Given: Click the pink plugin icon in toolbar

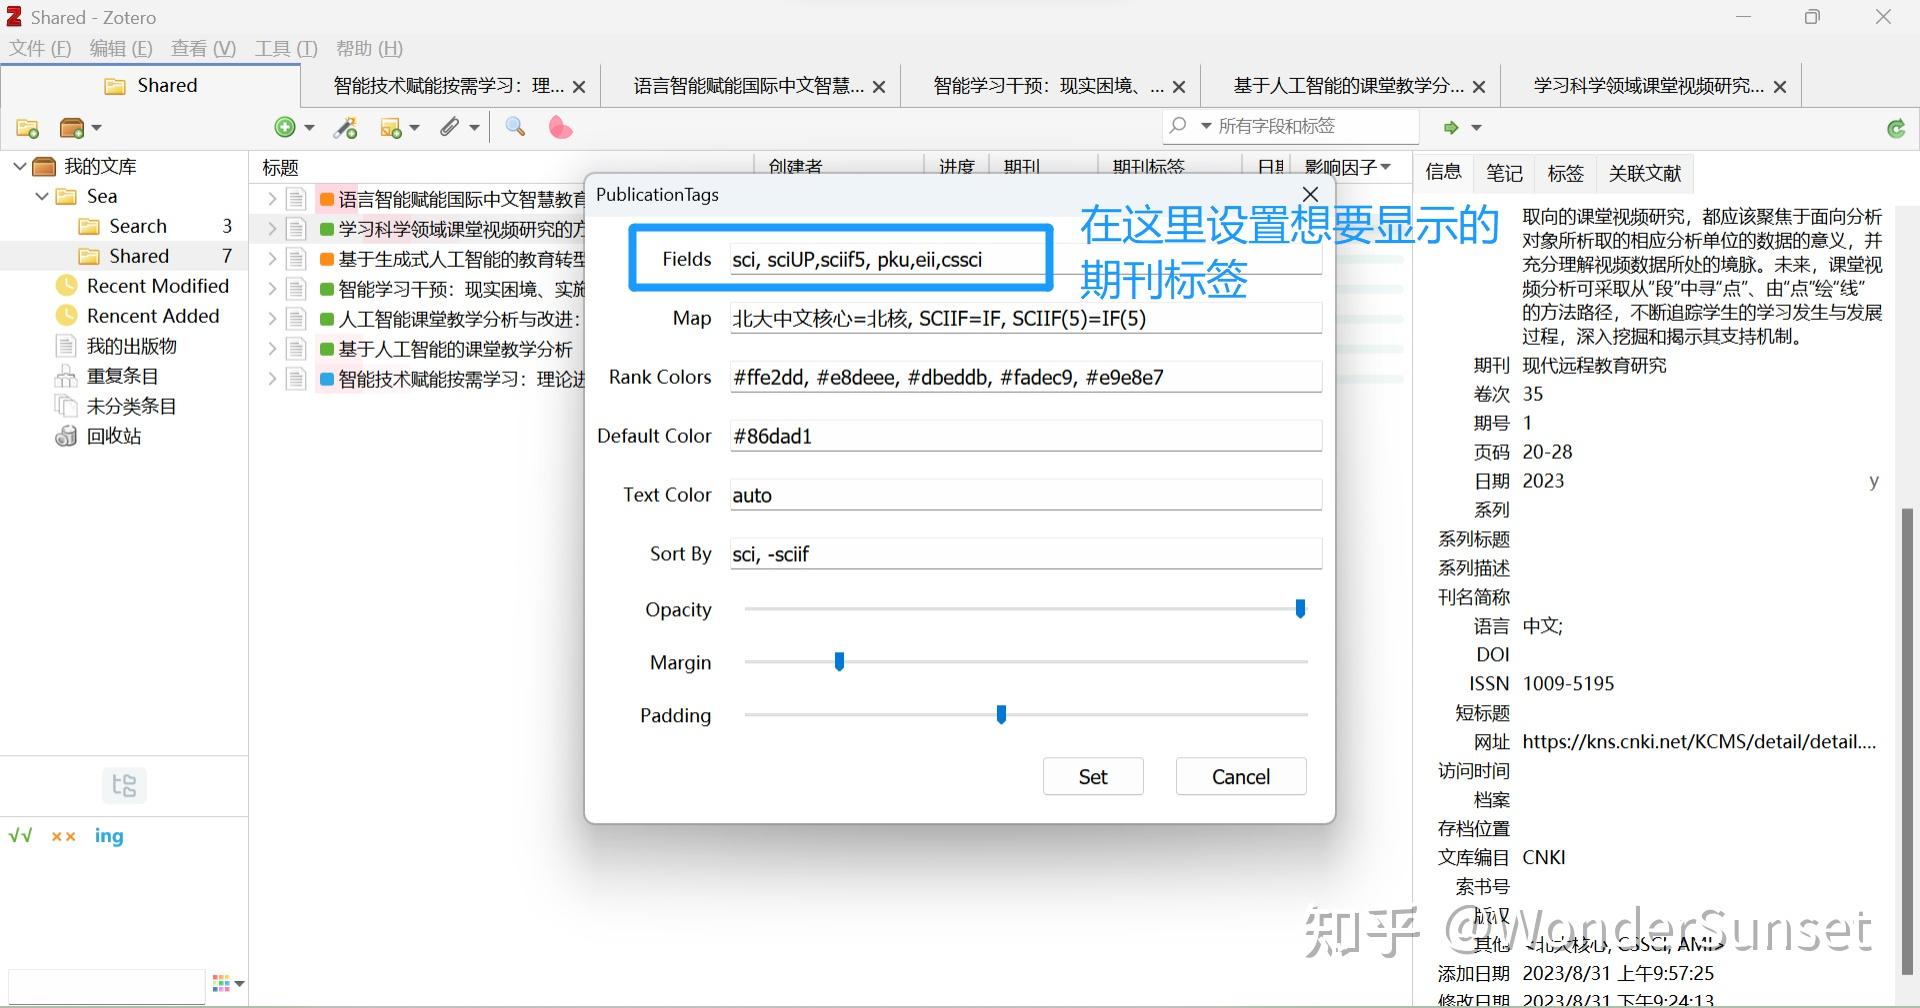Looking at the screenshot, I should pos(560,127).
